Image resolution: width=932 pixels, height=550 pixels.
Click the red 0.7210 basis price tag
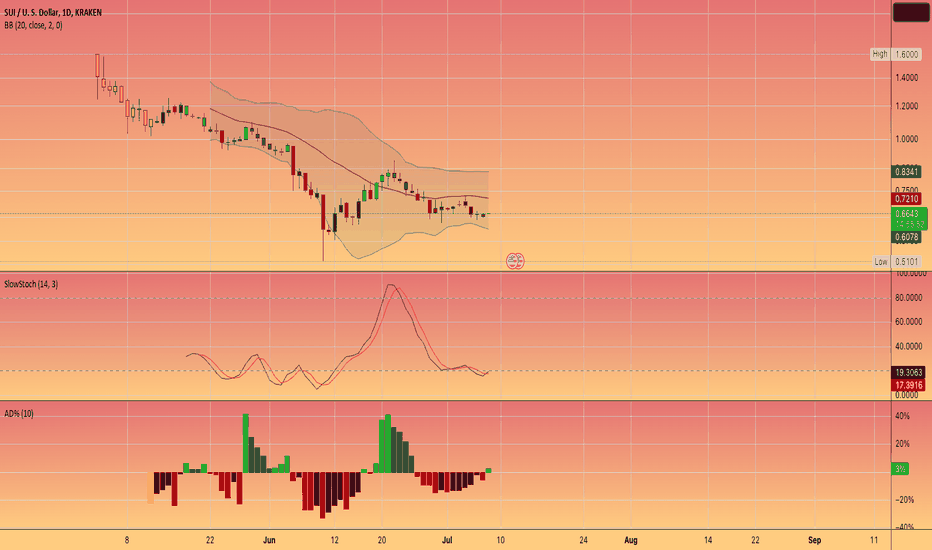coord(906,199)
